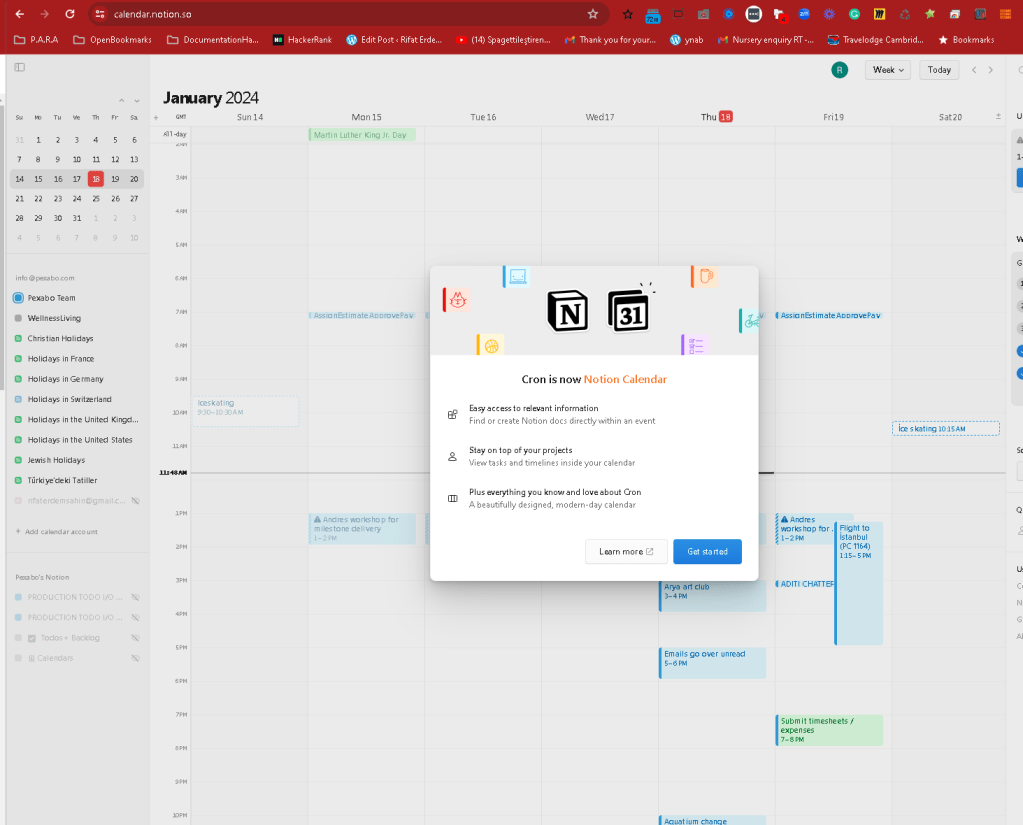Open Flight to Istanbul event
The height and width of the screenshot is (825, 1023).
(859, 583)
